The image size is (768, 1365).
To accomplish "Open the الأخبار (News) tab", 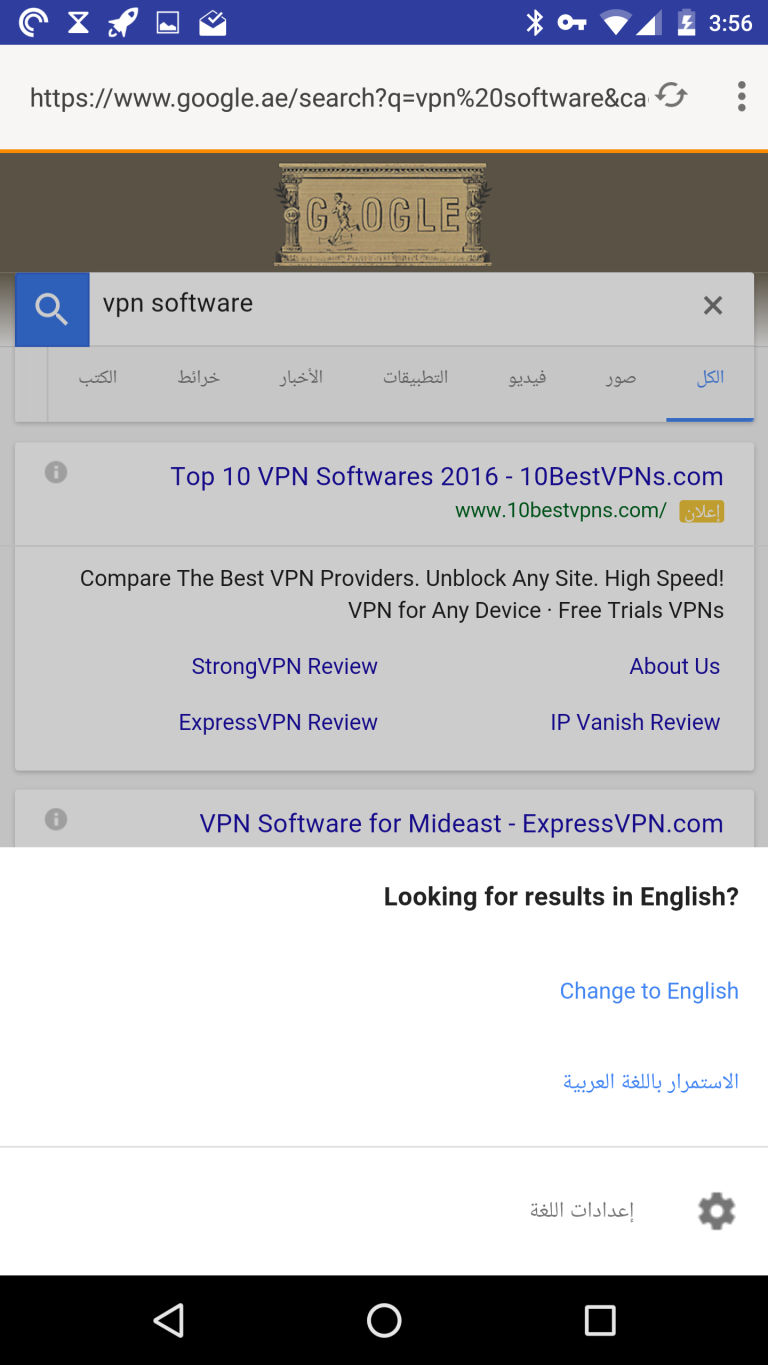I will coord(301,378).
